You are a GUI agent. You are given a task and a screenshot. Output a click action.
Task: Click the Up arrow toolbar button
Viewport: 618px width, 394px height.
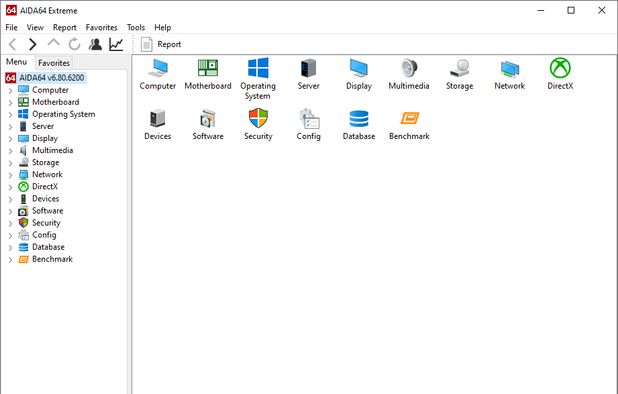coord(54,43)
